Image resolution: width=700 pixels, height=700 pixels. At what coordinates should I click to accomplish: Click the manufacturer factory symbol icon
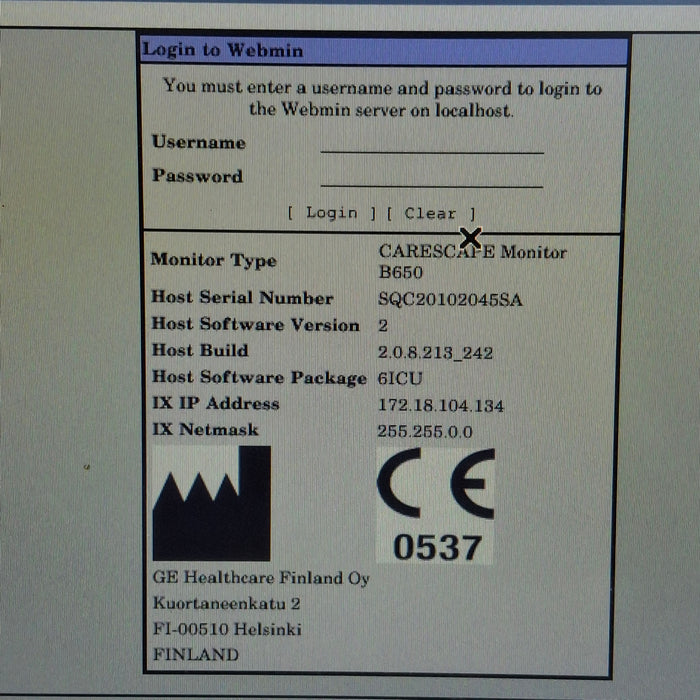click(212, 503)
